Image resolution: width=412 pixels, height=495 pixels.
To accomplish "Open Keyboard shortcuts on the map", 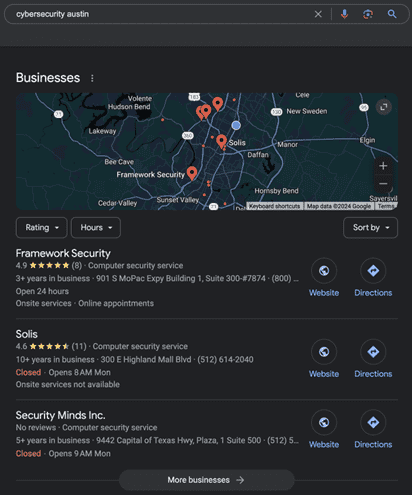I will pyautogui.click(x=274, y=206).
